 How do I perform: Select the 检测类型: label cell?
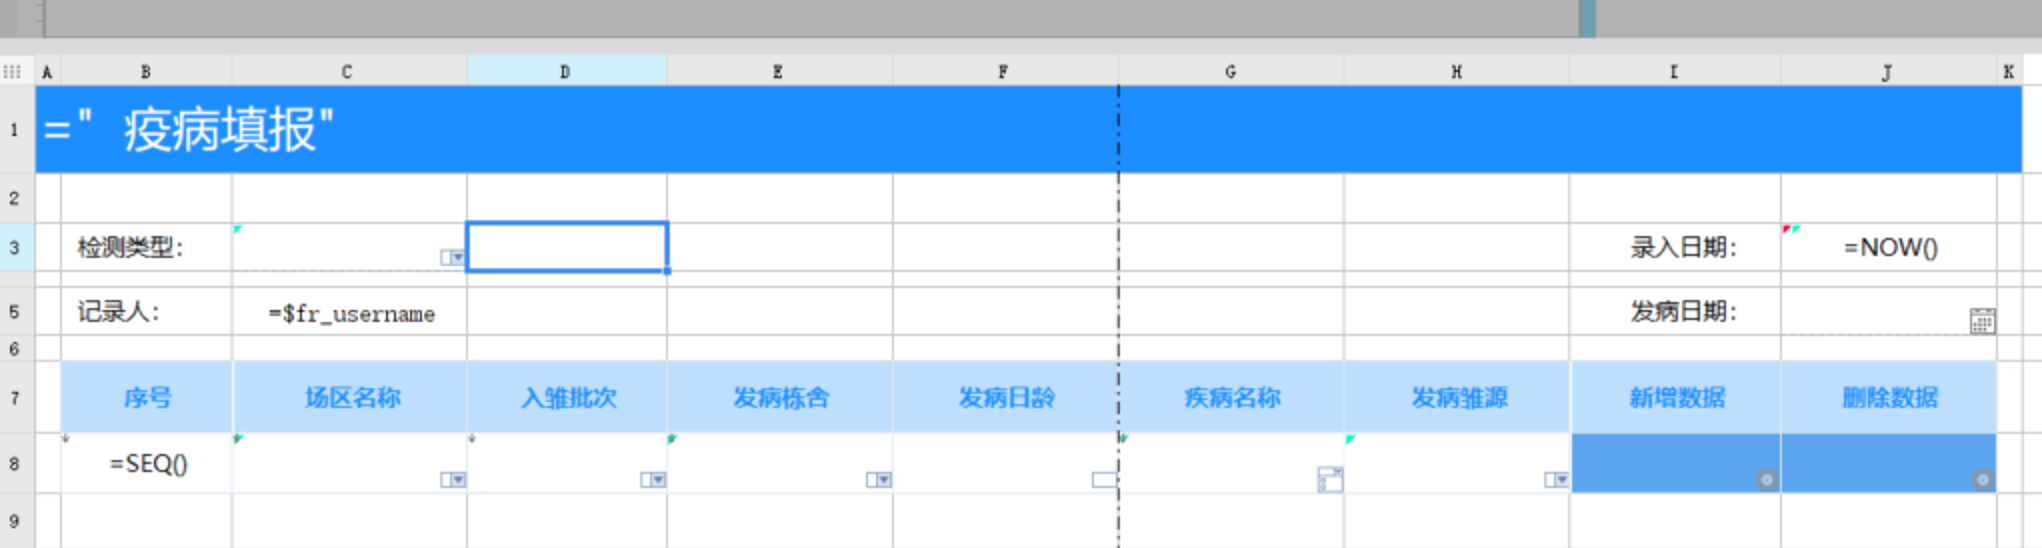[147, 247]
